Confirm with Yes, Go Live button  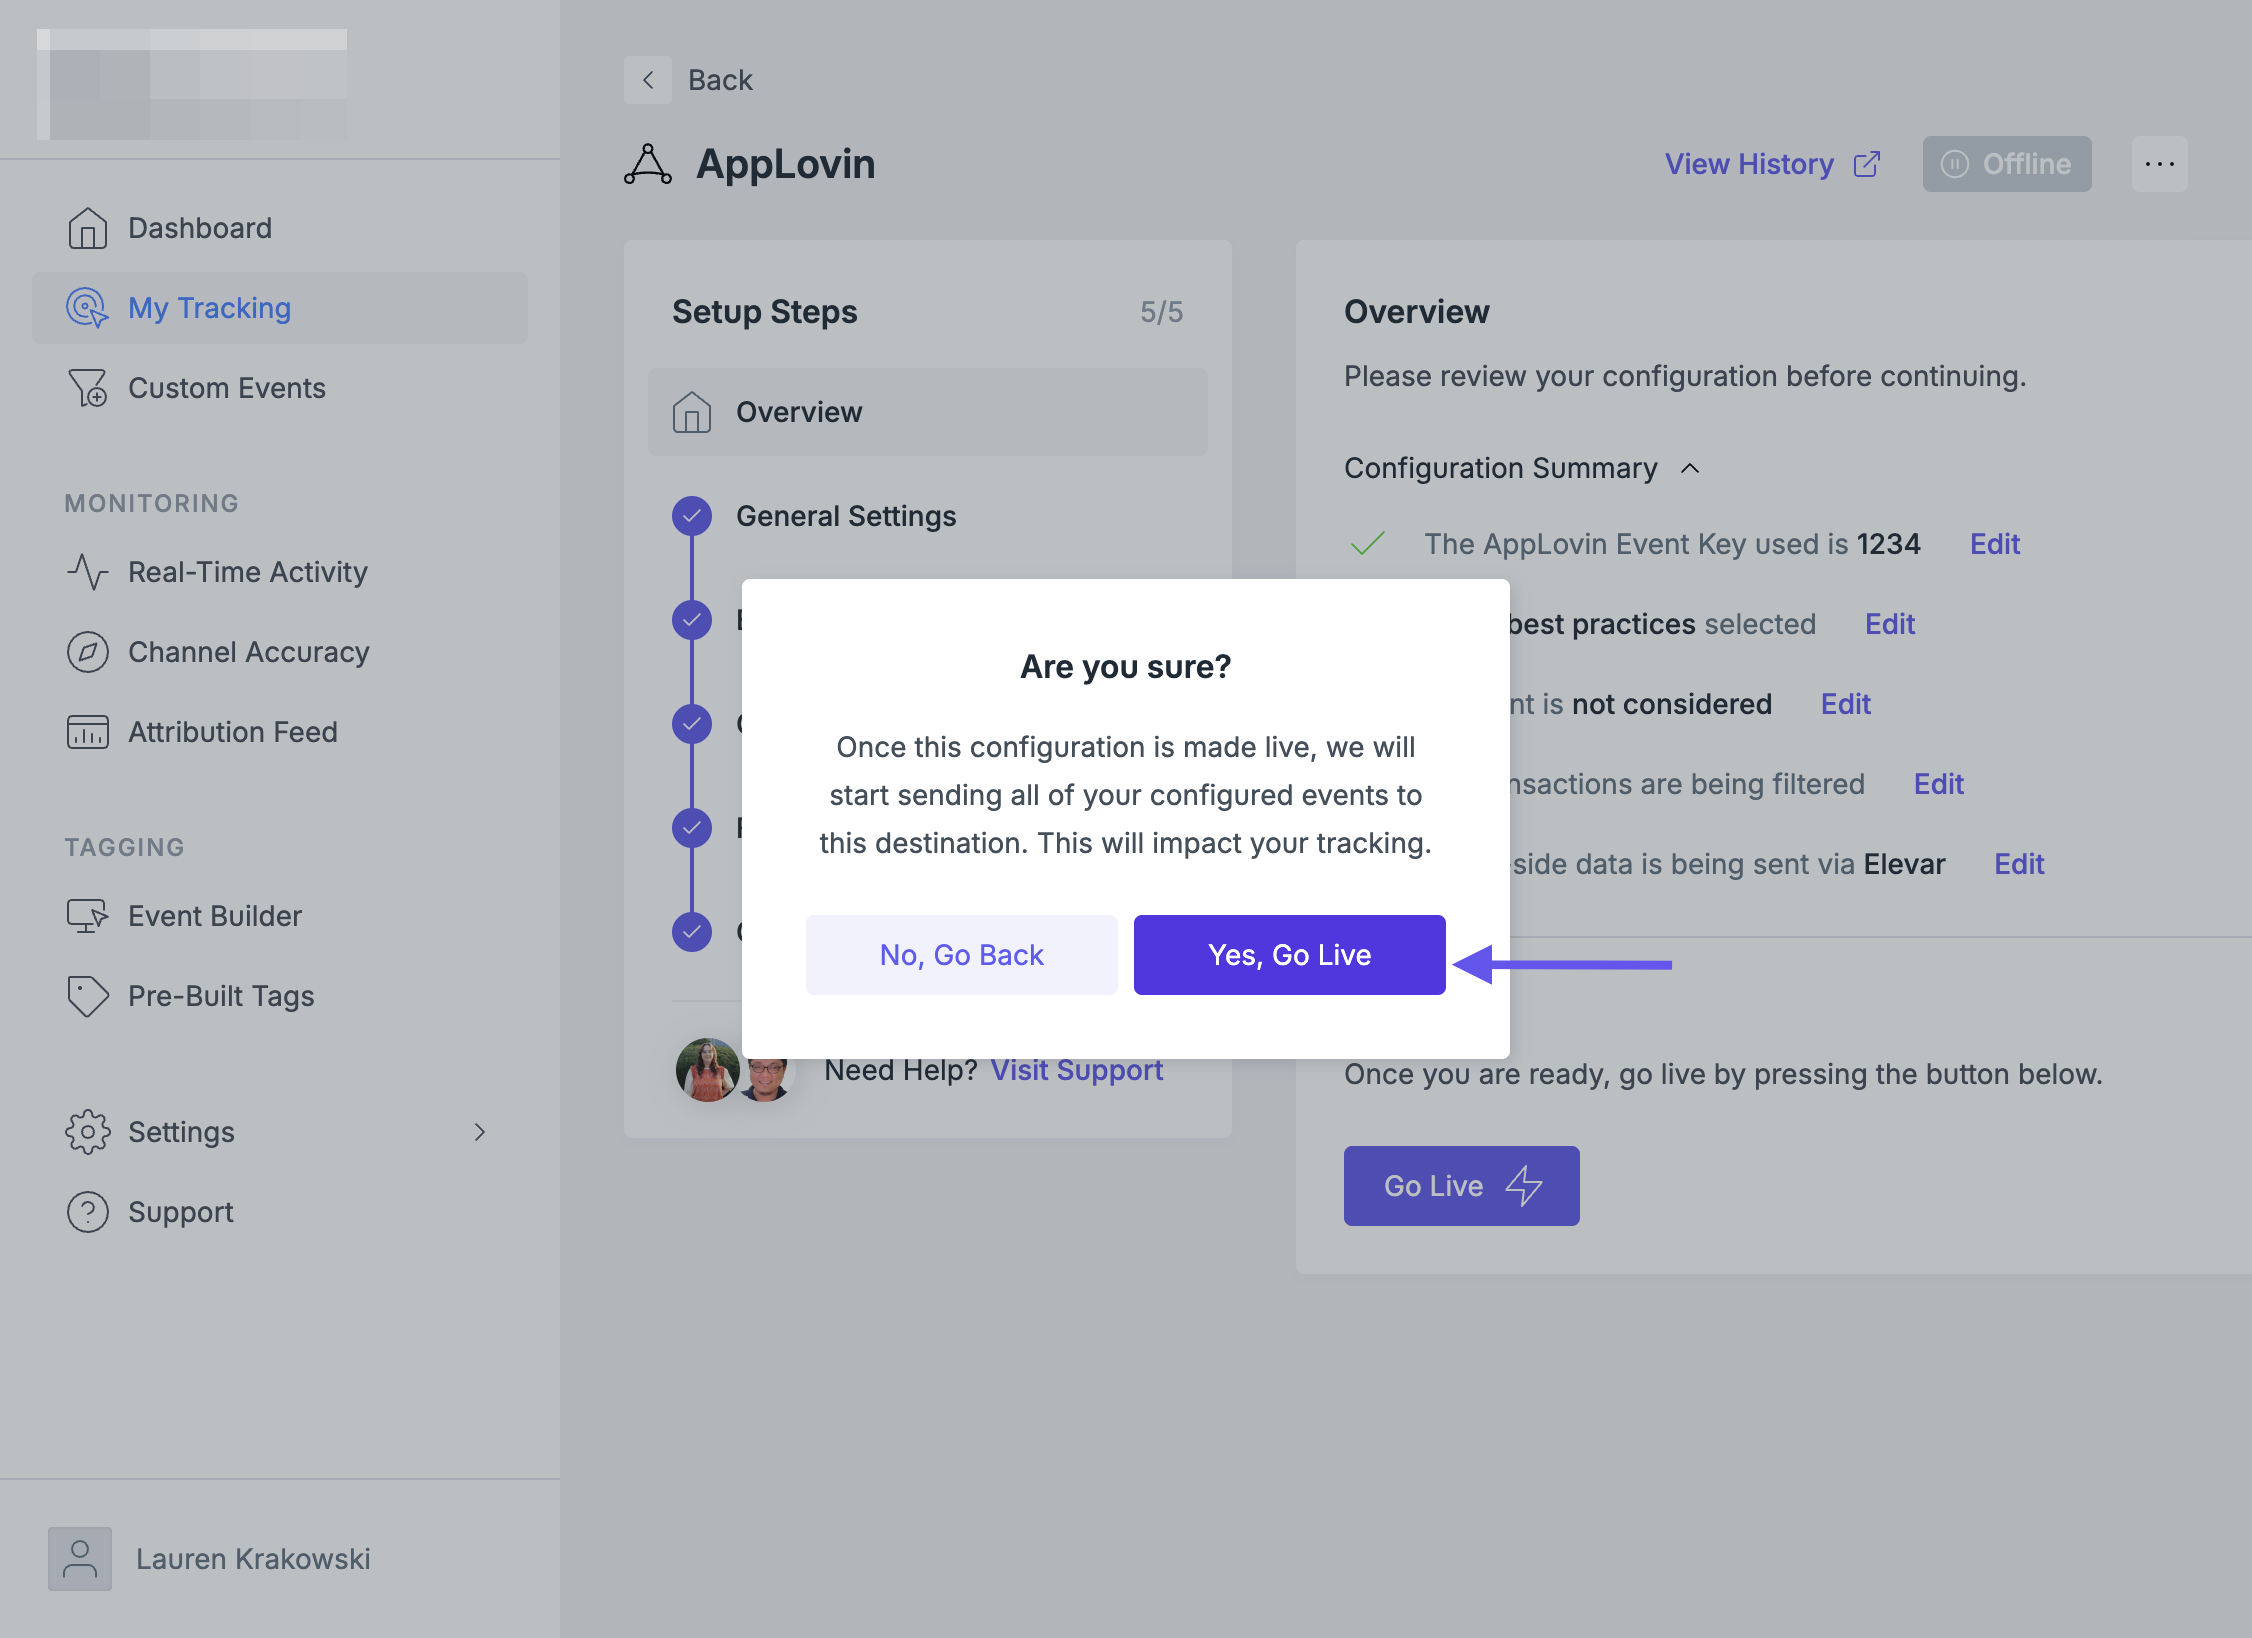(1289, 955)
